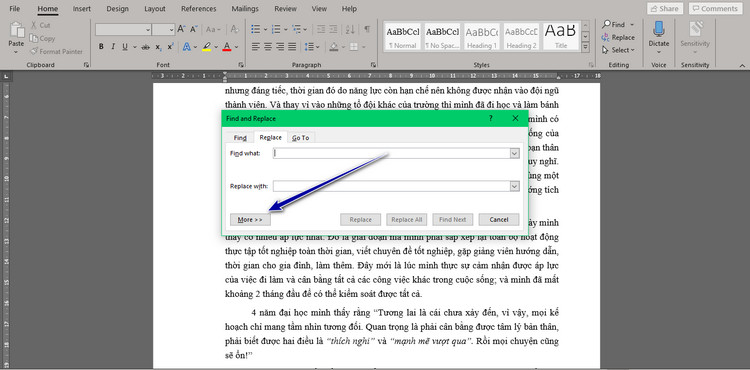This screenshot has height=370, width=750.
Task: Switch to the Review tab
Action: pos(286,9)
